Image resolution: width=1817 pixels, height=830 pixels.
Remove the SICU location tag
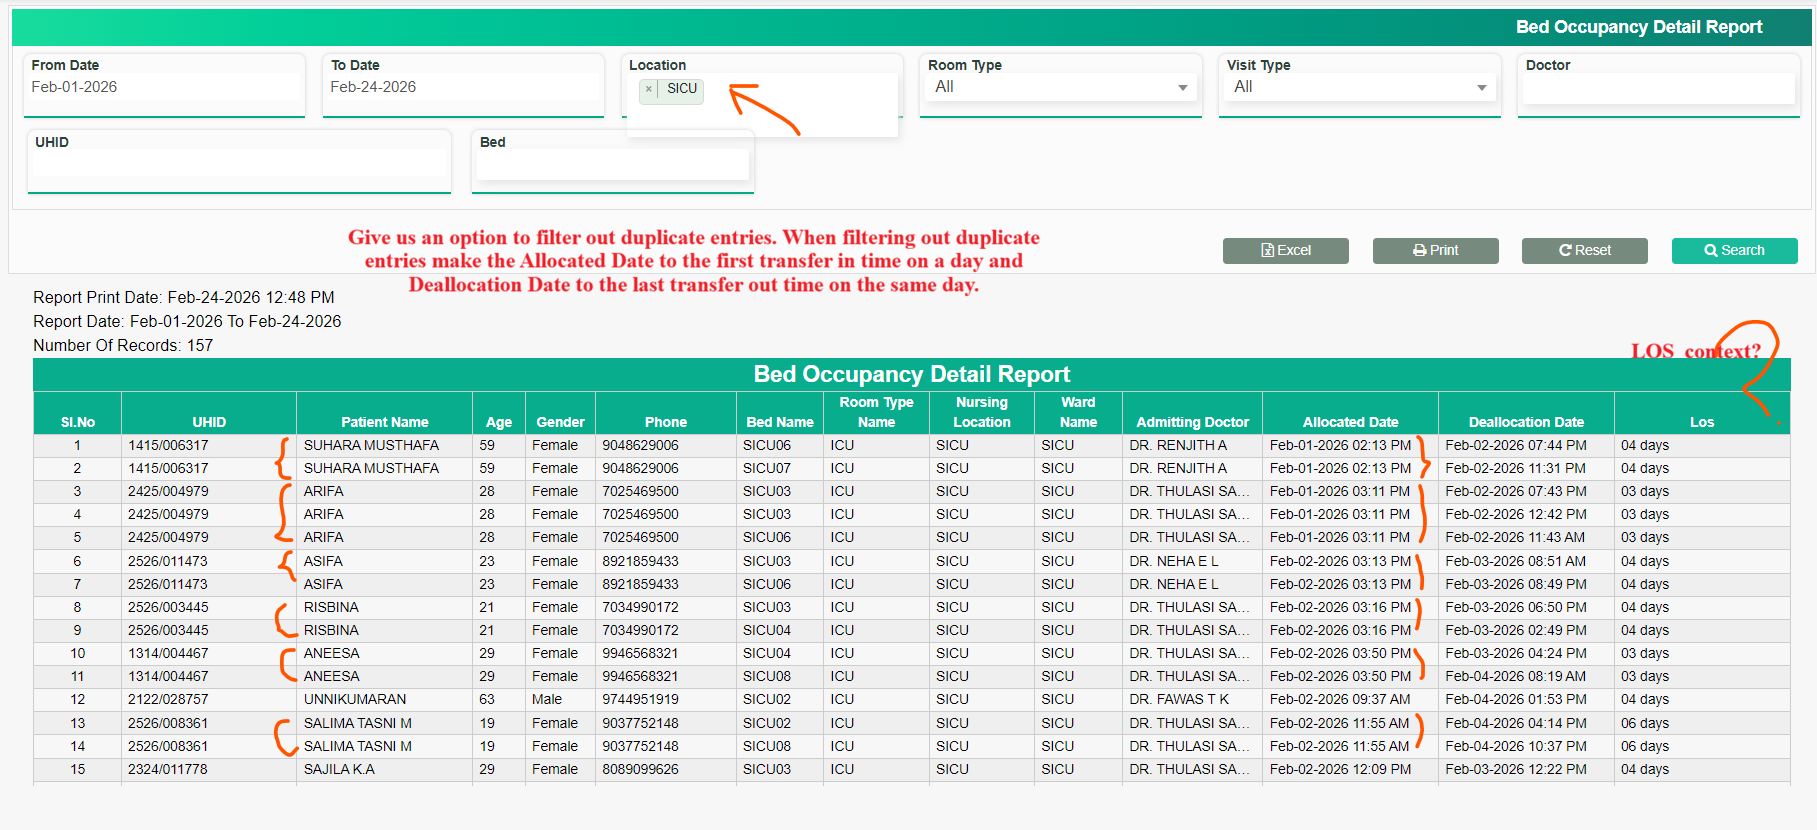click(649, 89)
